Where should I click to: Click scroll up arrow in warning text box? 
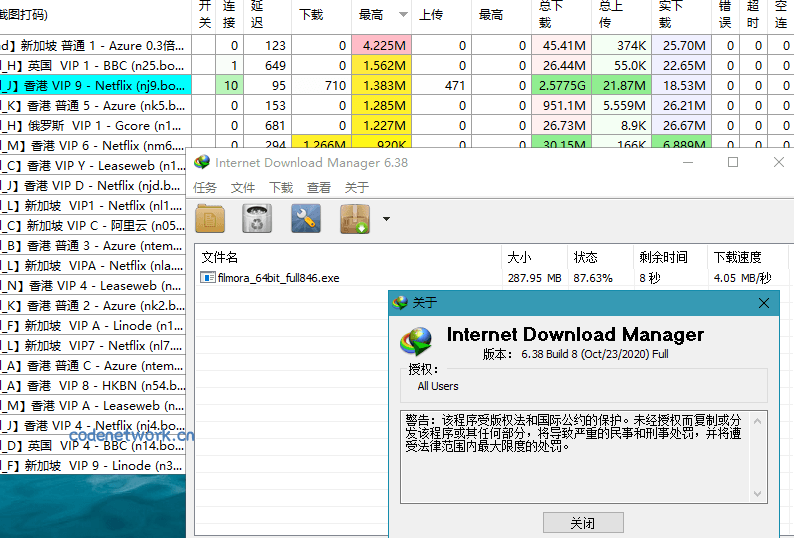point(758,421)
